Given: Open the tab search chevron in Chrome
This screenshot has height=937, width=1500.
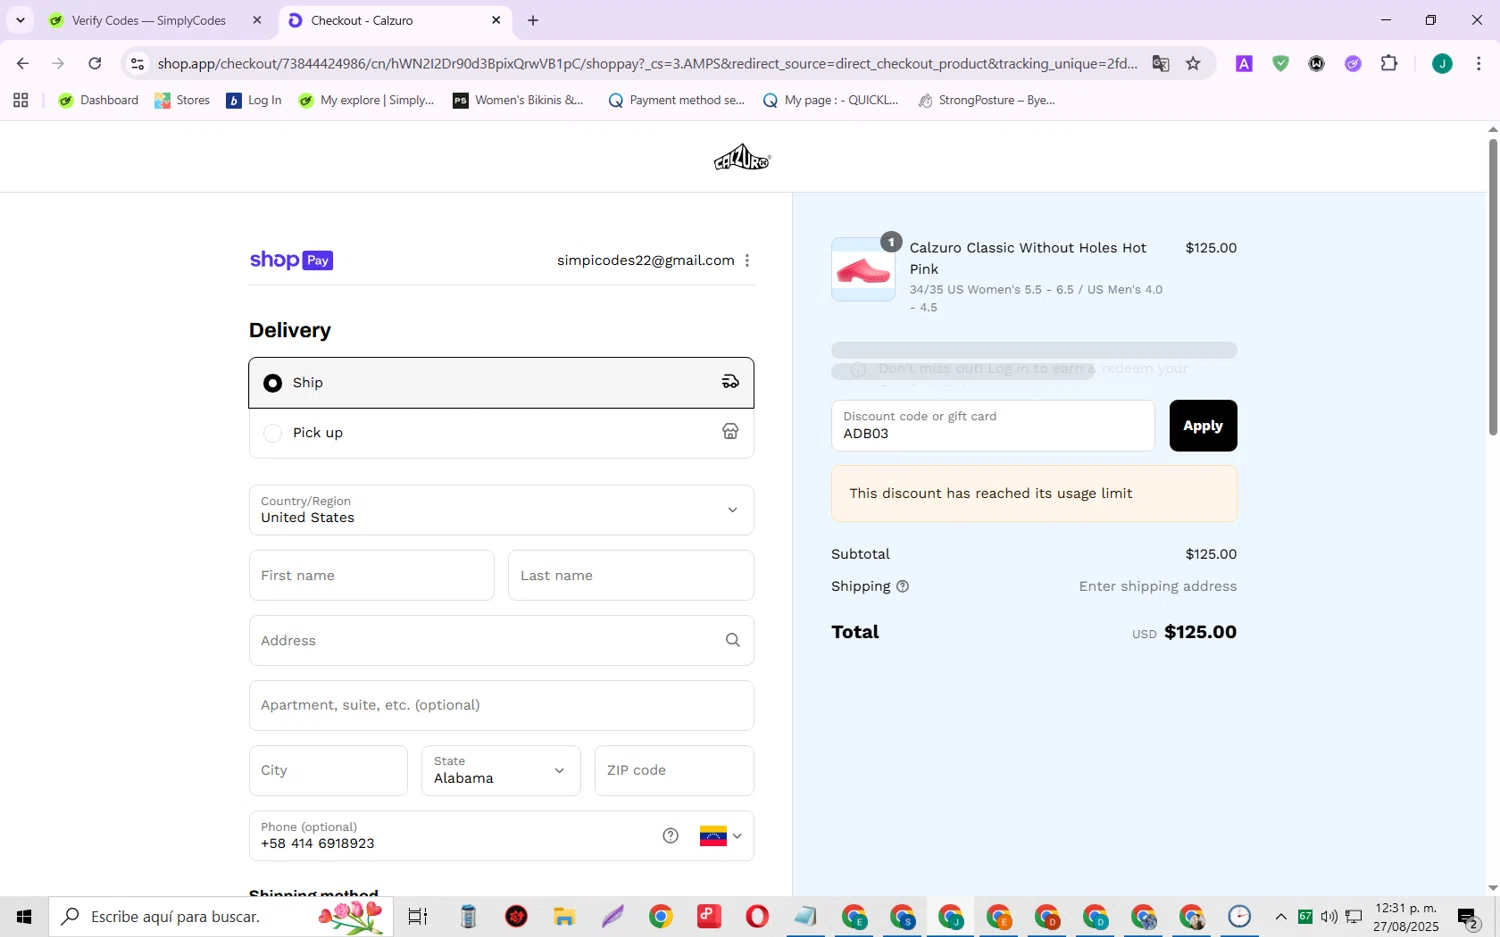Looking at the screenshot, I should point(20,20).
